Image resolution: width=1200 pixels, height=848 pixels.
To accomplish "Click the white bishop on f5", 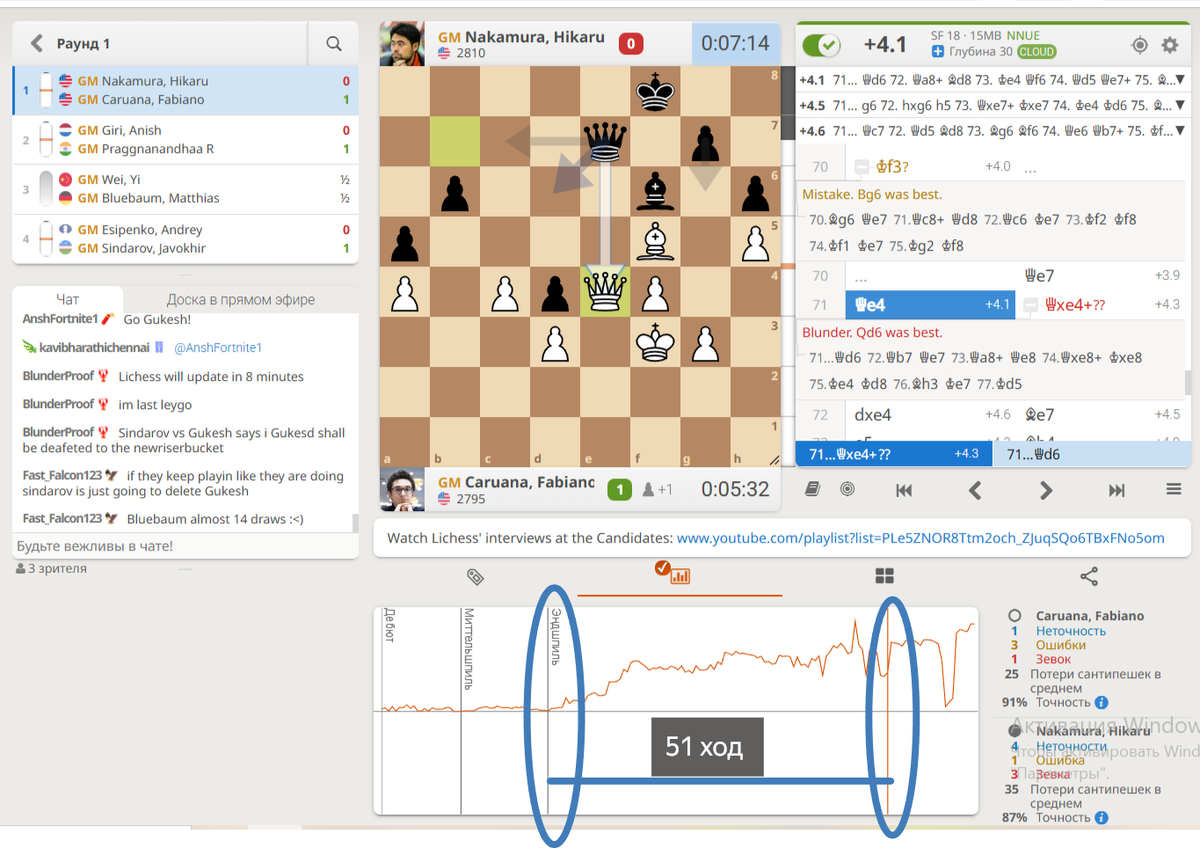I will pyautogui.click(x=655, y=241).
